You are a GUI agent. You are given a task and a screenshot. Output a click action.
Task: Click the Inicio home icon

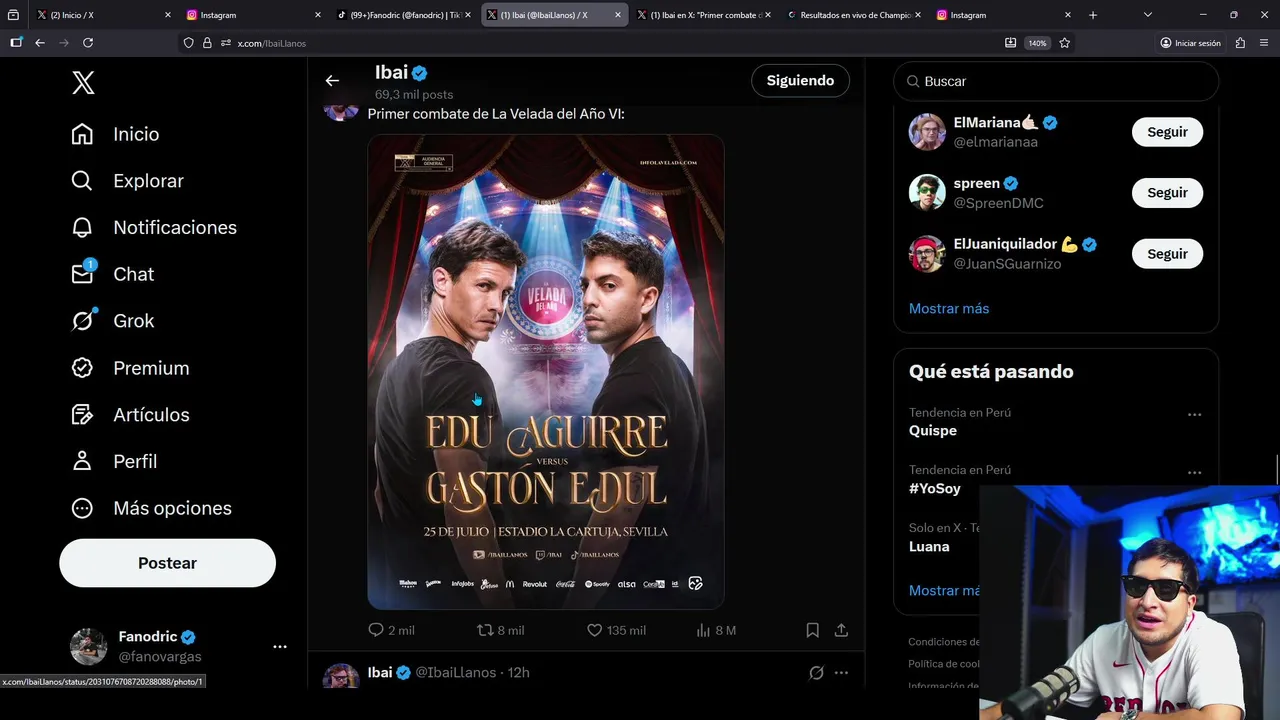click(82, 134)
